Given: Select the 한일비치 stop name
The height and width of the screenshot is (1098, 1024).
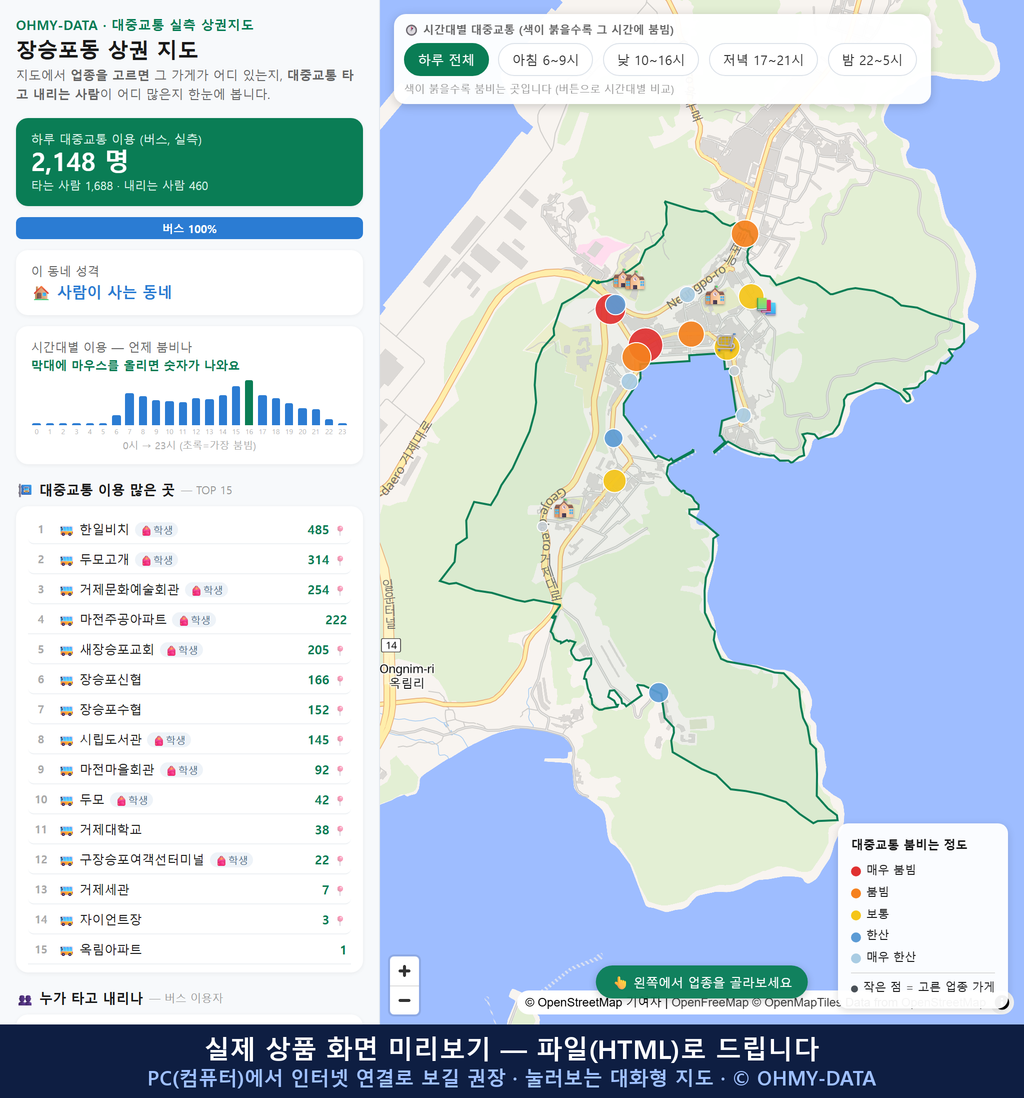Looking at the screenshot, I should pyautogui.click(x=104, y=529).
